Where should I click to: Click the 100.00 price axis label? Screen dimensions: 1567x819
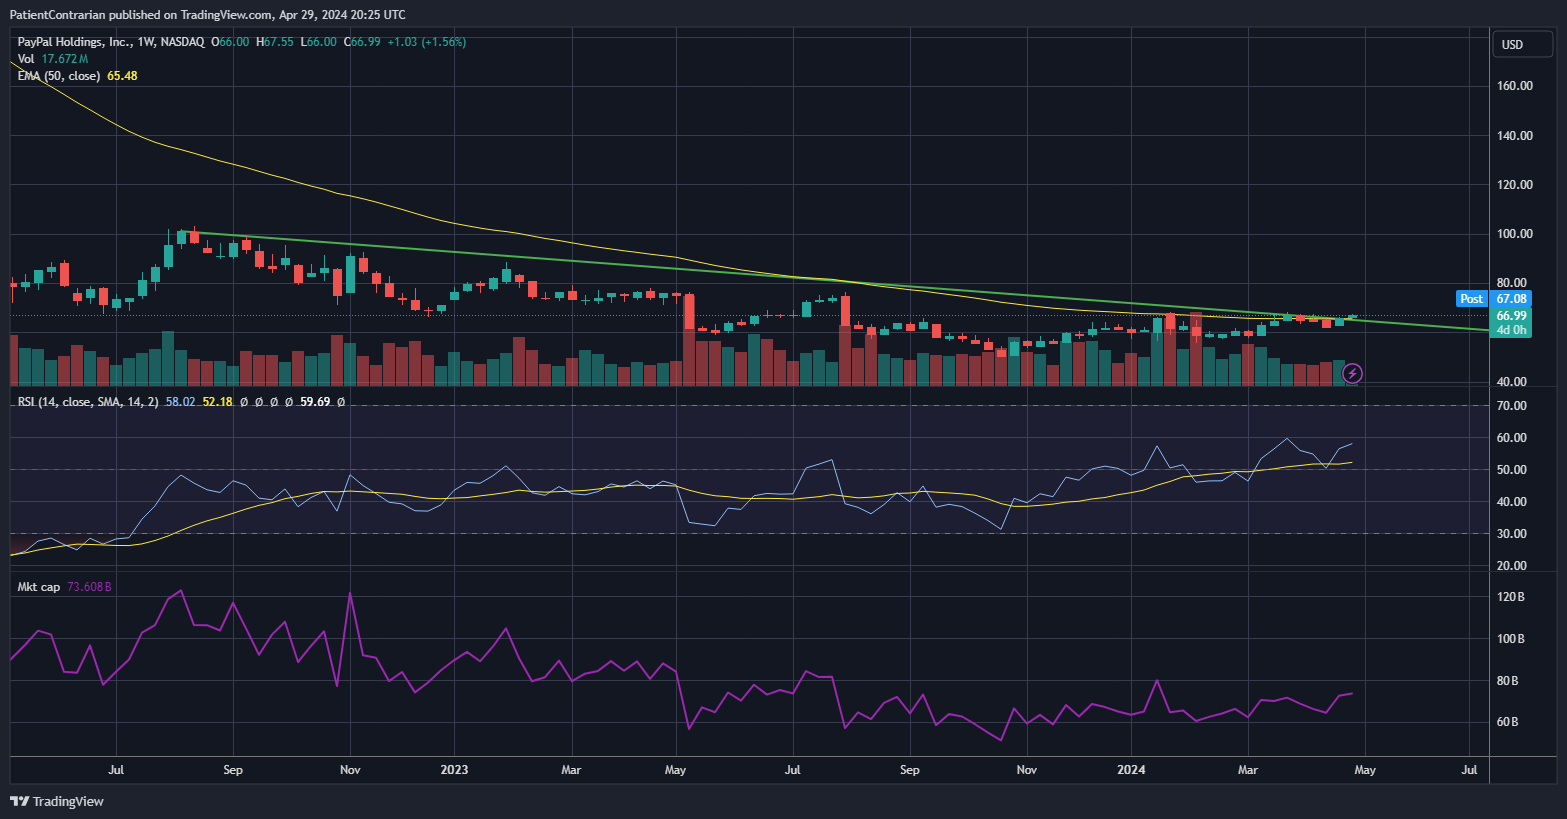point(1514,234)
